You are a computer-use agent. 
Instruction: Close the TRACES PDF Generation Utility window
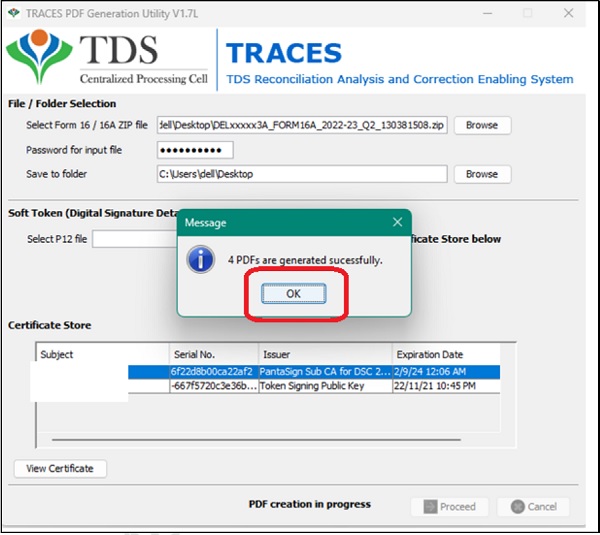point(569,13)
